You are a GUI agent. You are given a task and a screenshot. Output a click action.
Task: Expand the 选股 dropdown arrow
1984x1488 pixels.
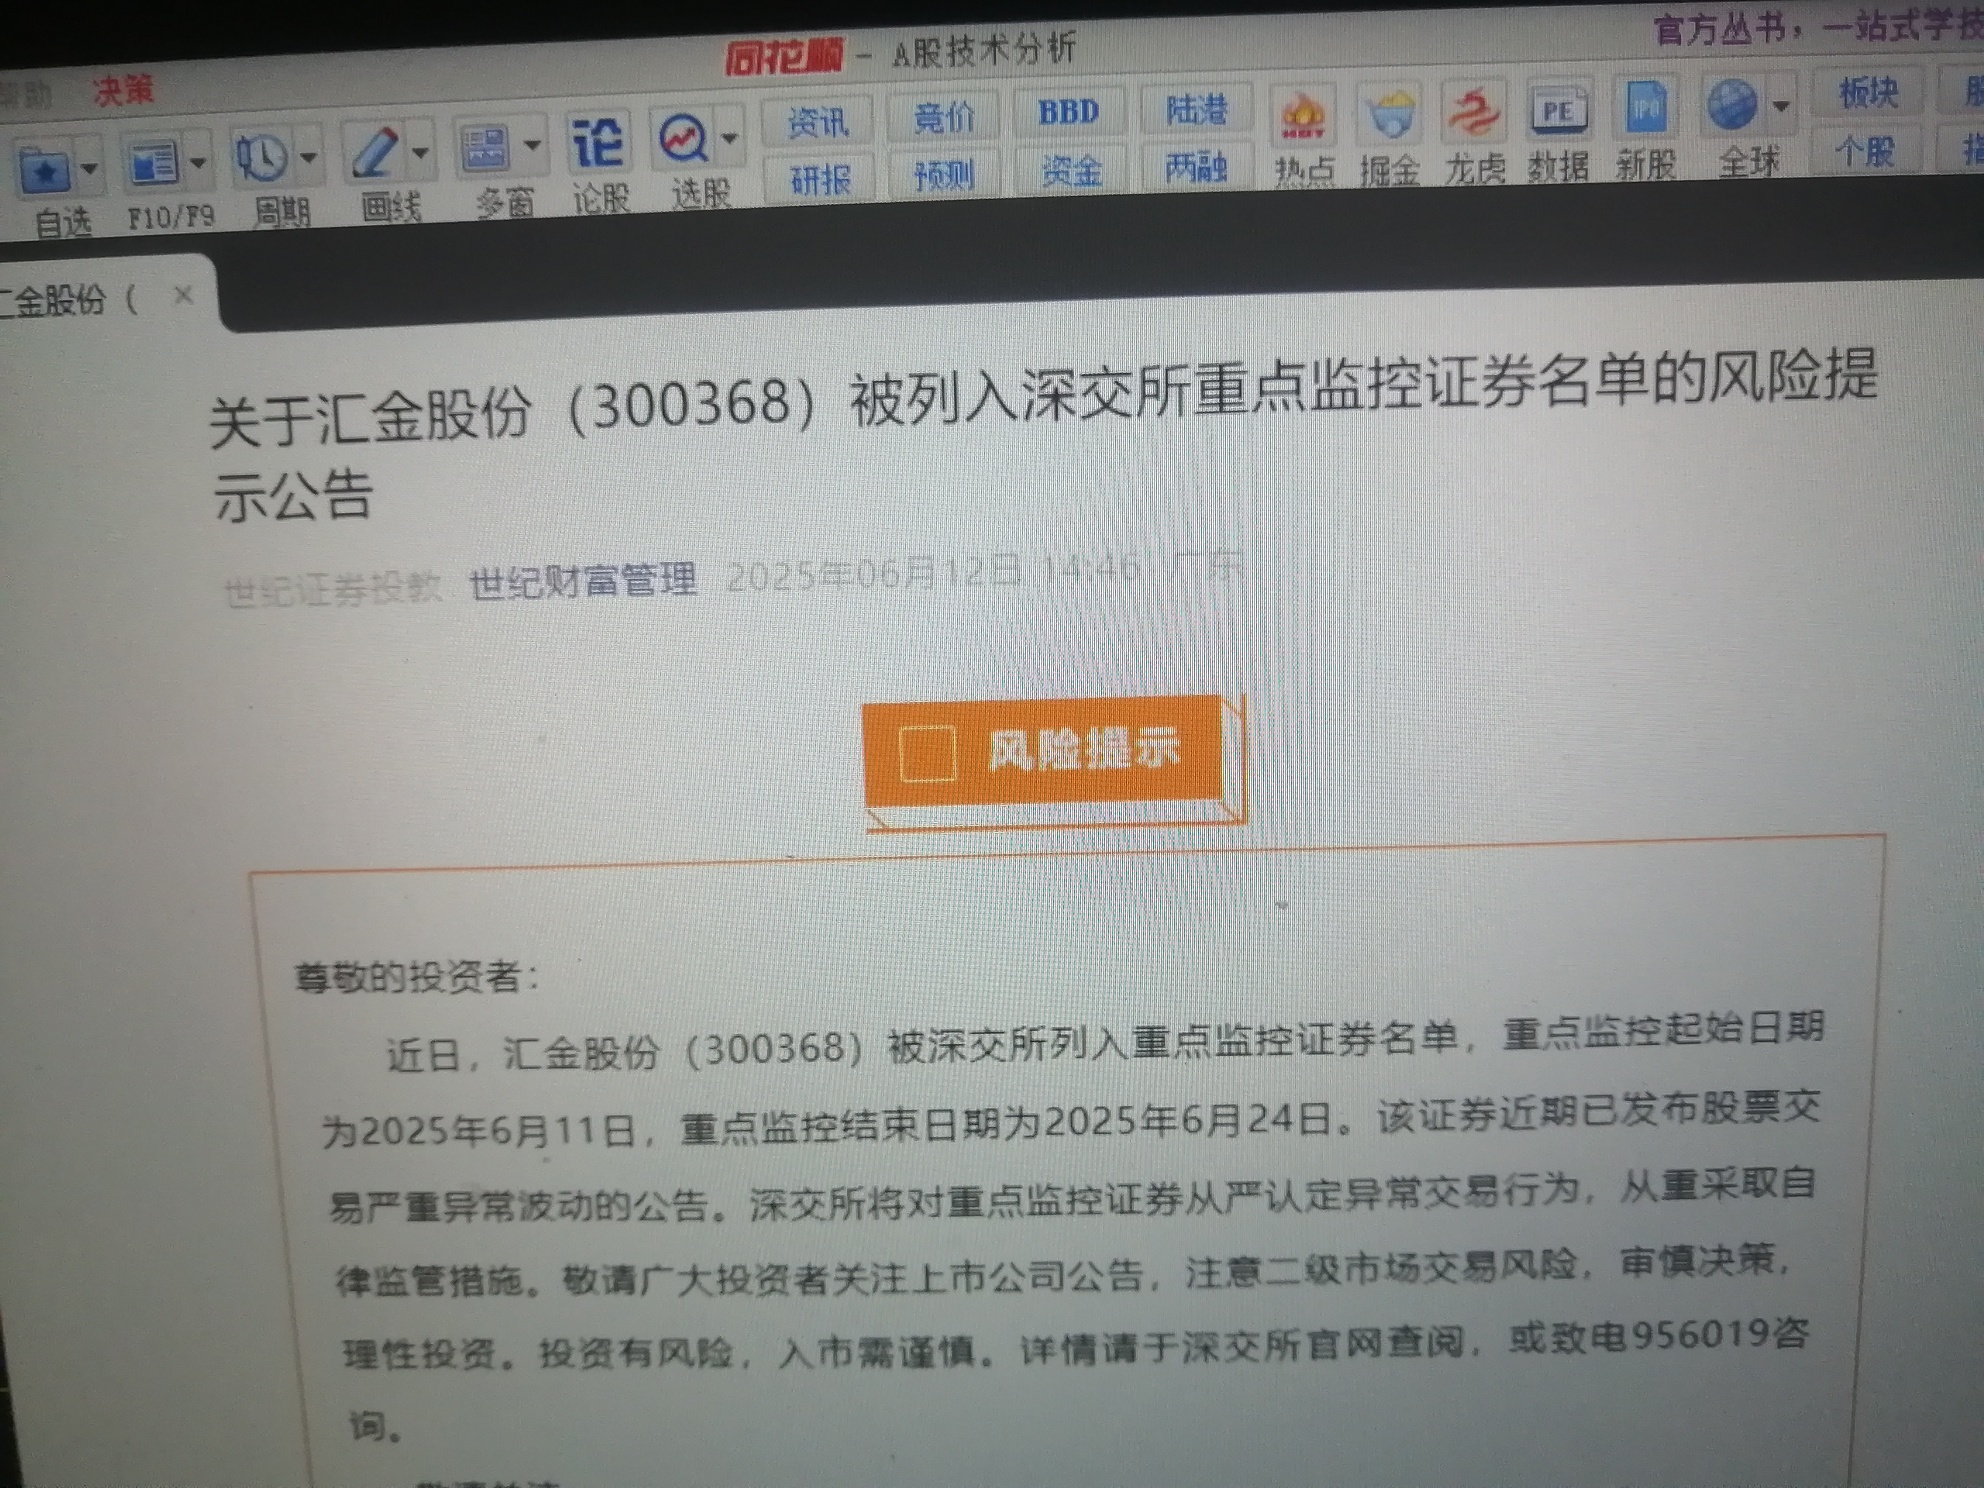click(x=730, y=137)
